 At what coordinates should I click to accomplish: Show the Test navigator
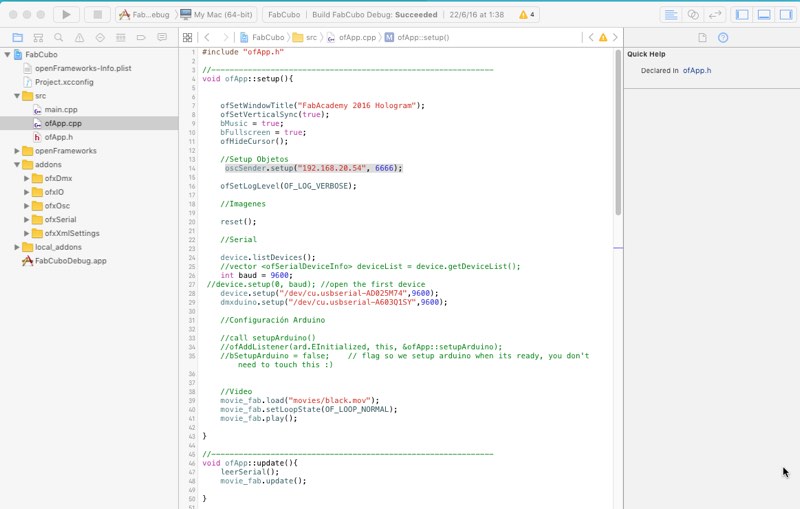point(100,37)
